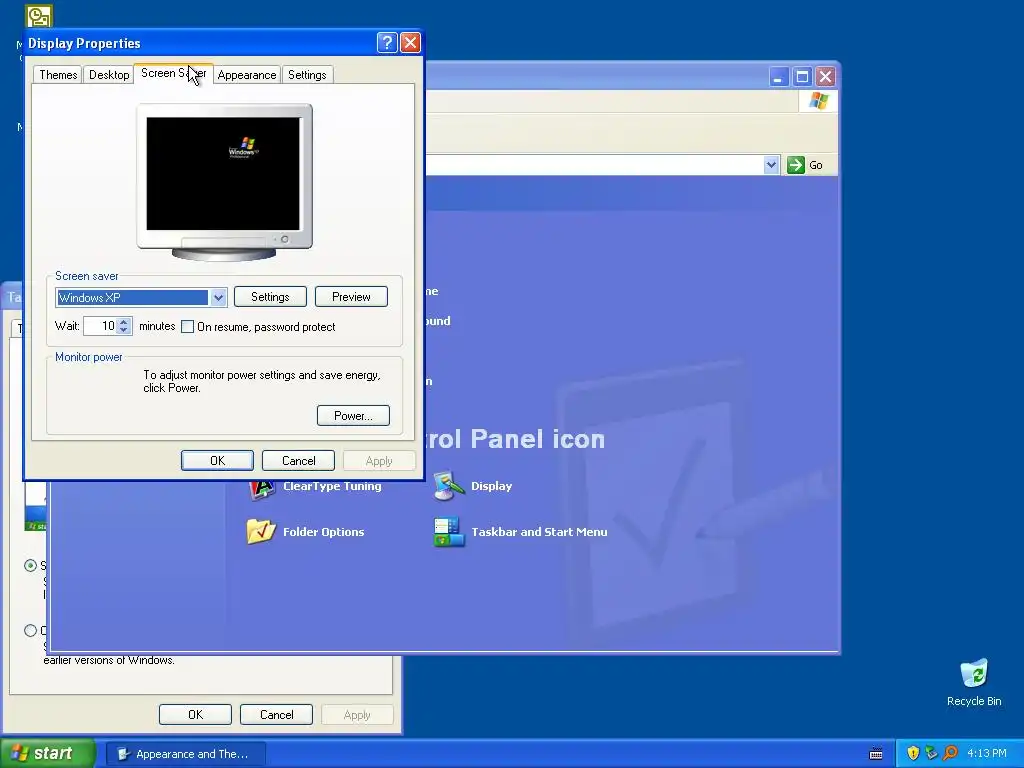Click the security shield tray icon

tap(913, 753)
